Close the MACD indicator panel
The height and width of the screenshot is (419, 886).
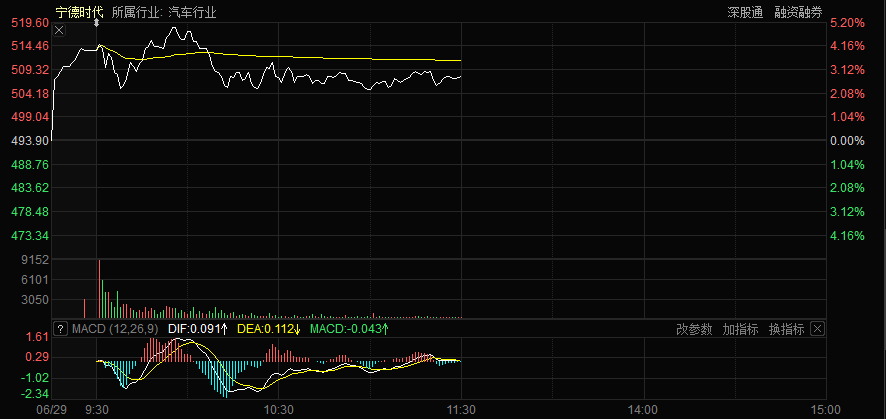(x=818, y=329)
